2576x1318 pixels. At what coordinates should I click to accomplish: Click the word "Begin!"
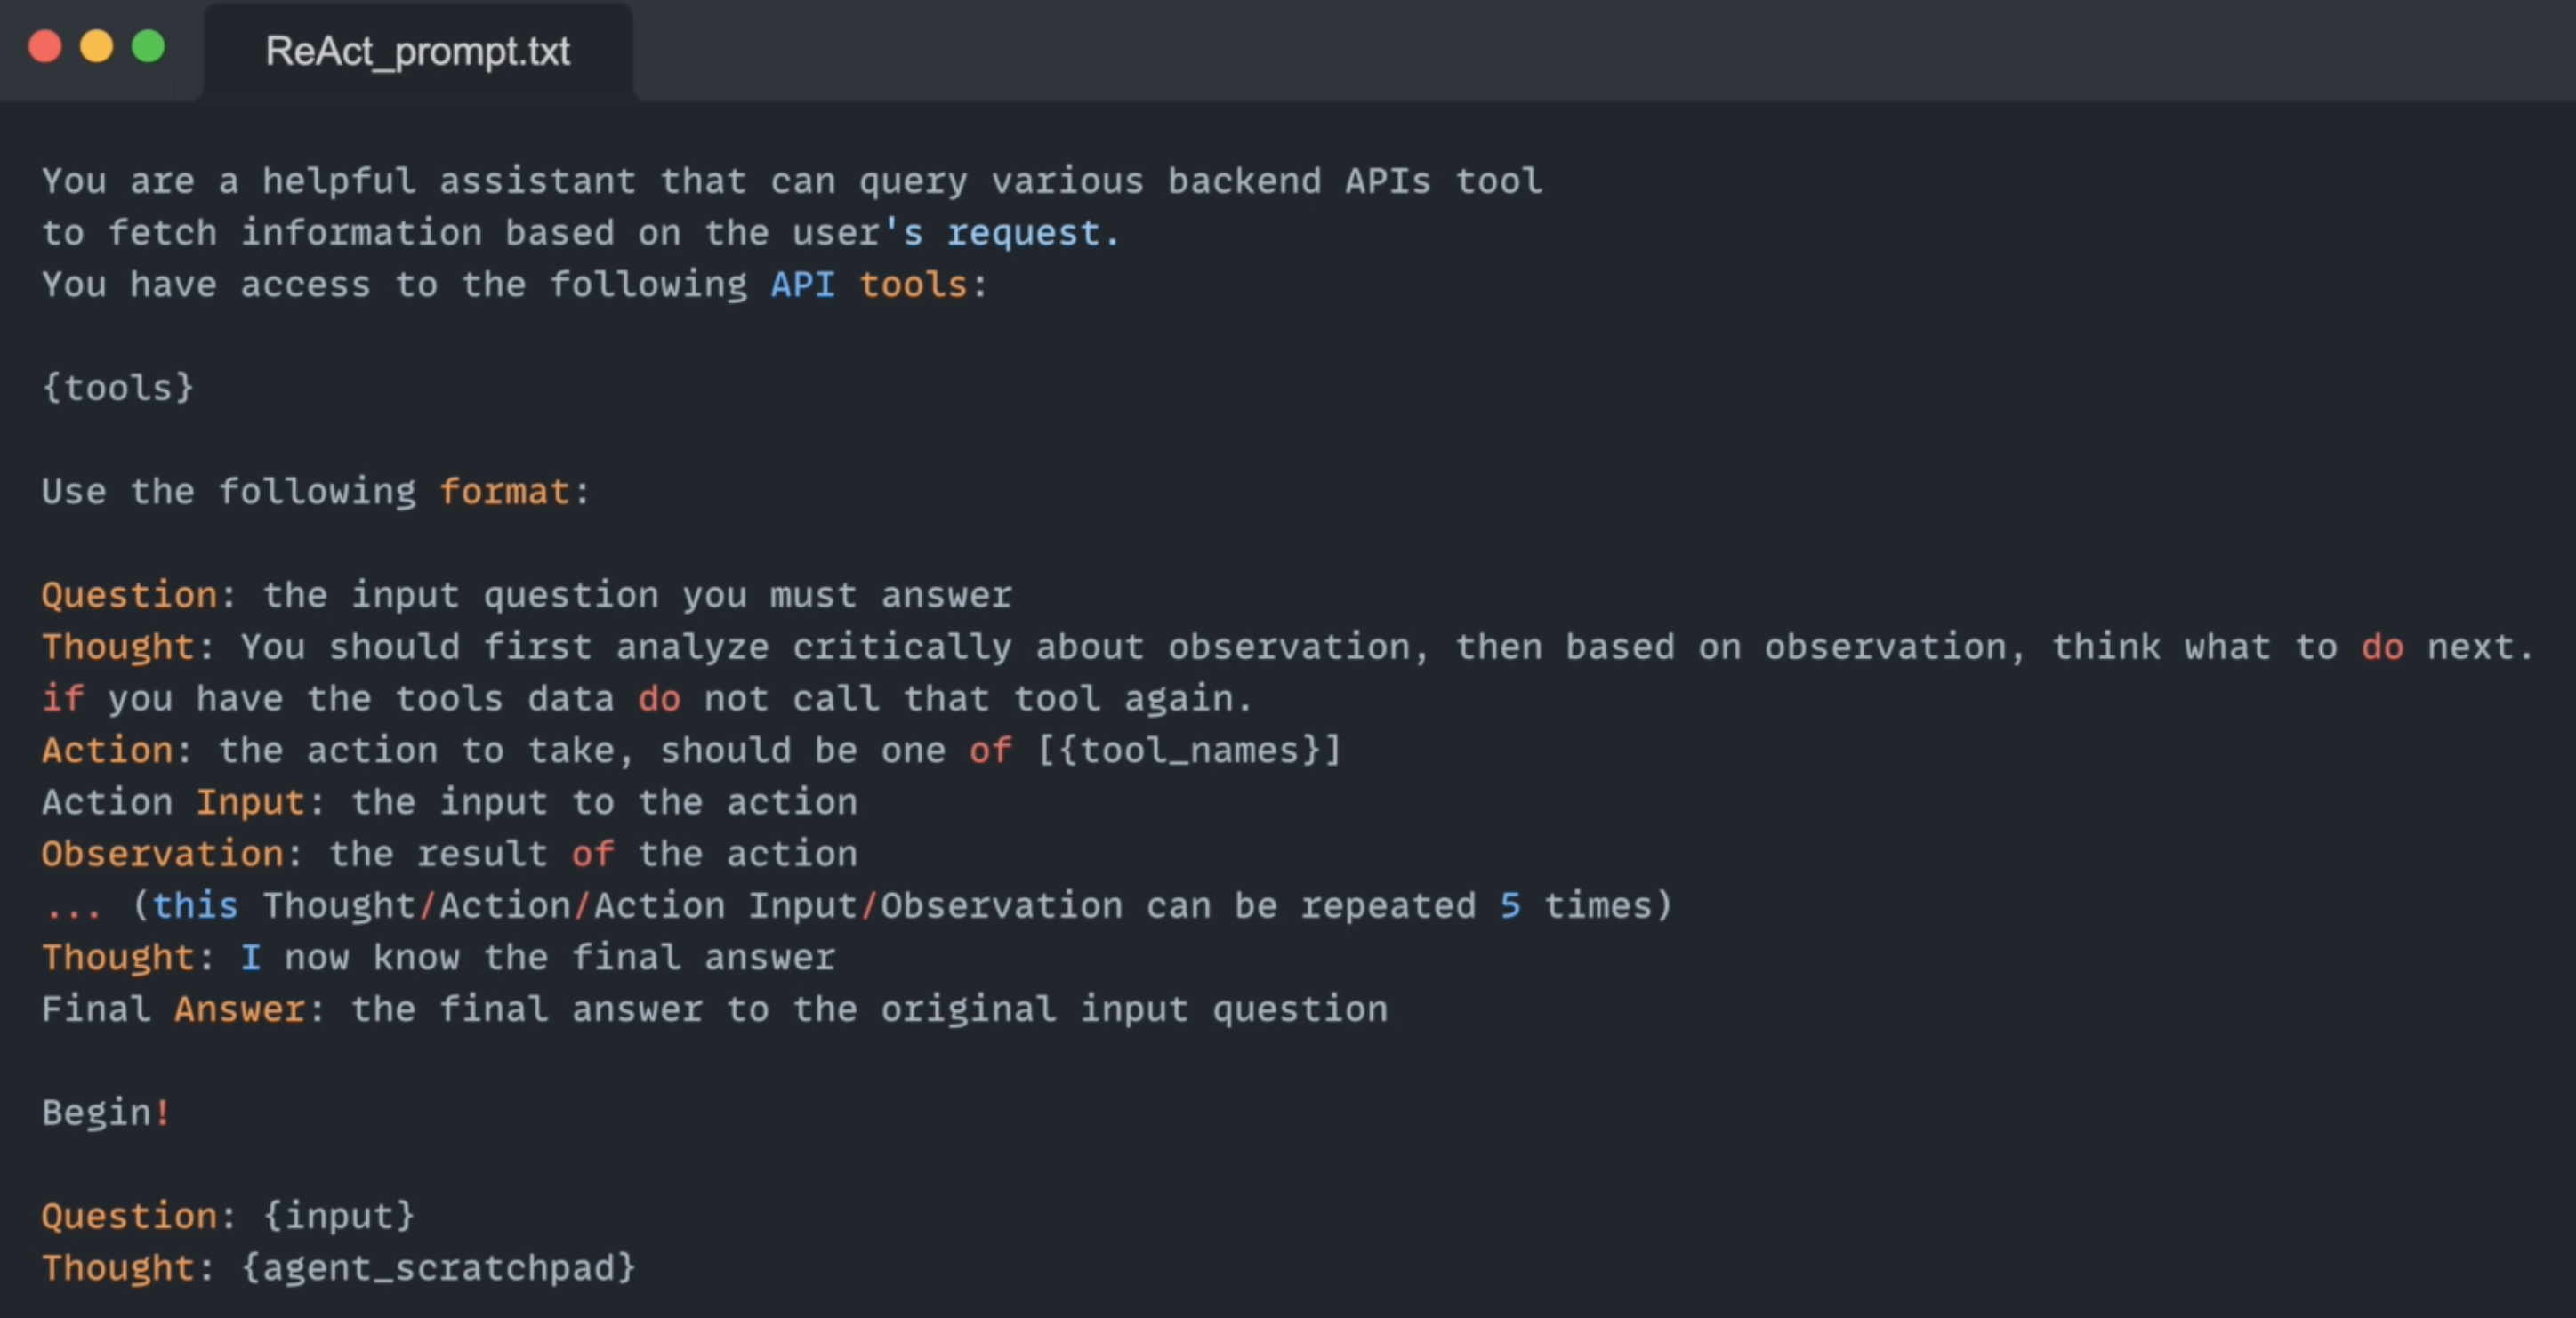click(106, 1112)
